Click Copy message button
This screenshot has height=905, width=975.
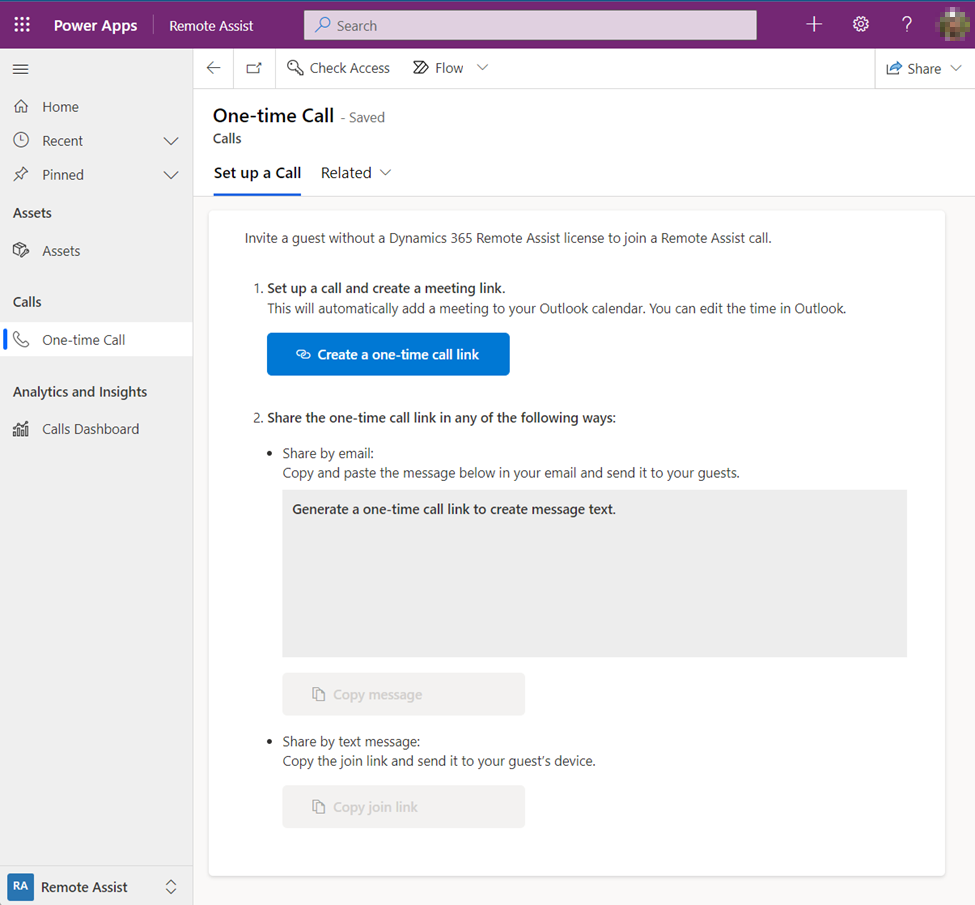404,694
